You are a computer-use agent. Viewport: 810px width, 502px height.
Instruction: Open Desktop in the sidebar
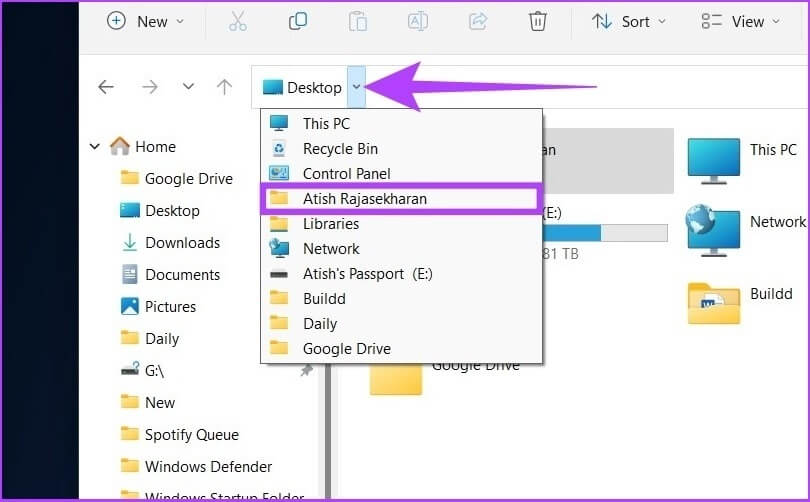point(160,211)
